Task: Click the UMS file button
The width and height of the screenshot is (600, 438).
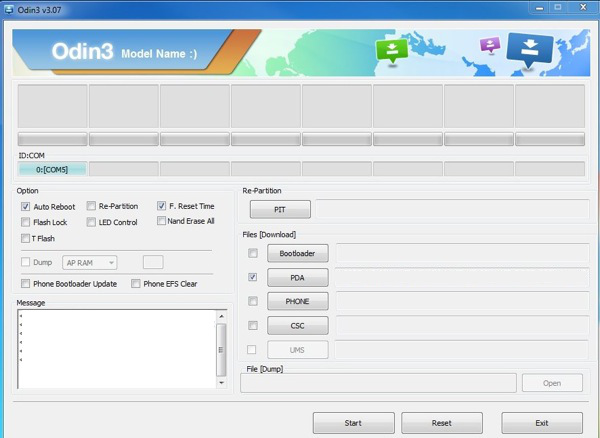Action: click(298, 350)
